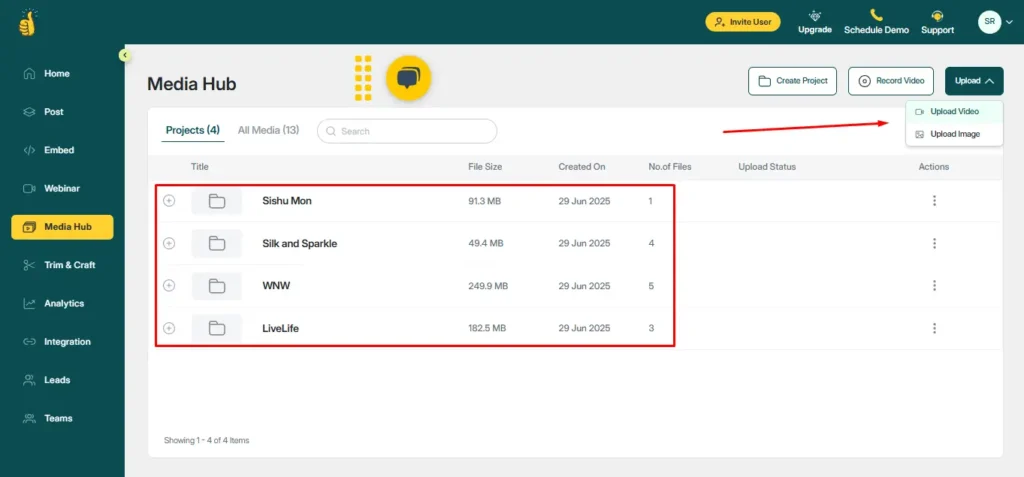Select Media Hub in the sidebar
Image resolution: width=1024 pixels, height=477 pixels.
[x=62, y=227]
